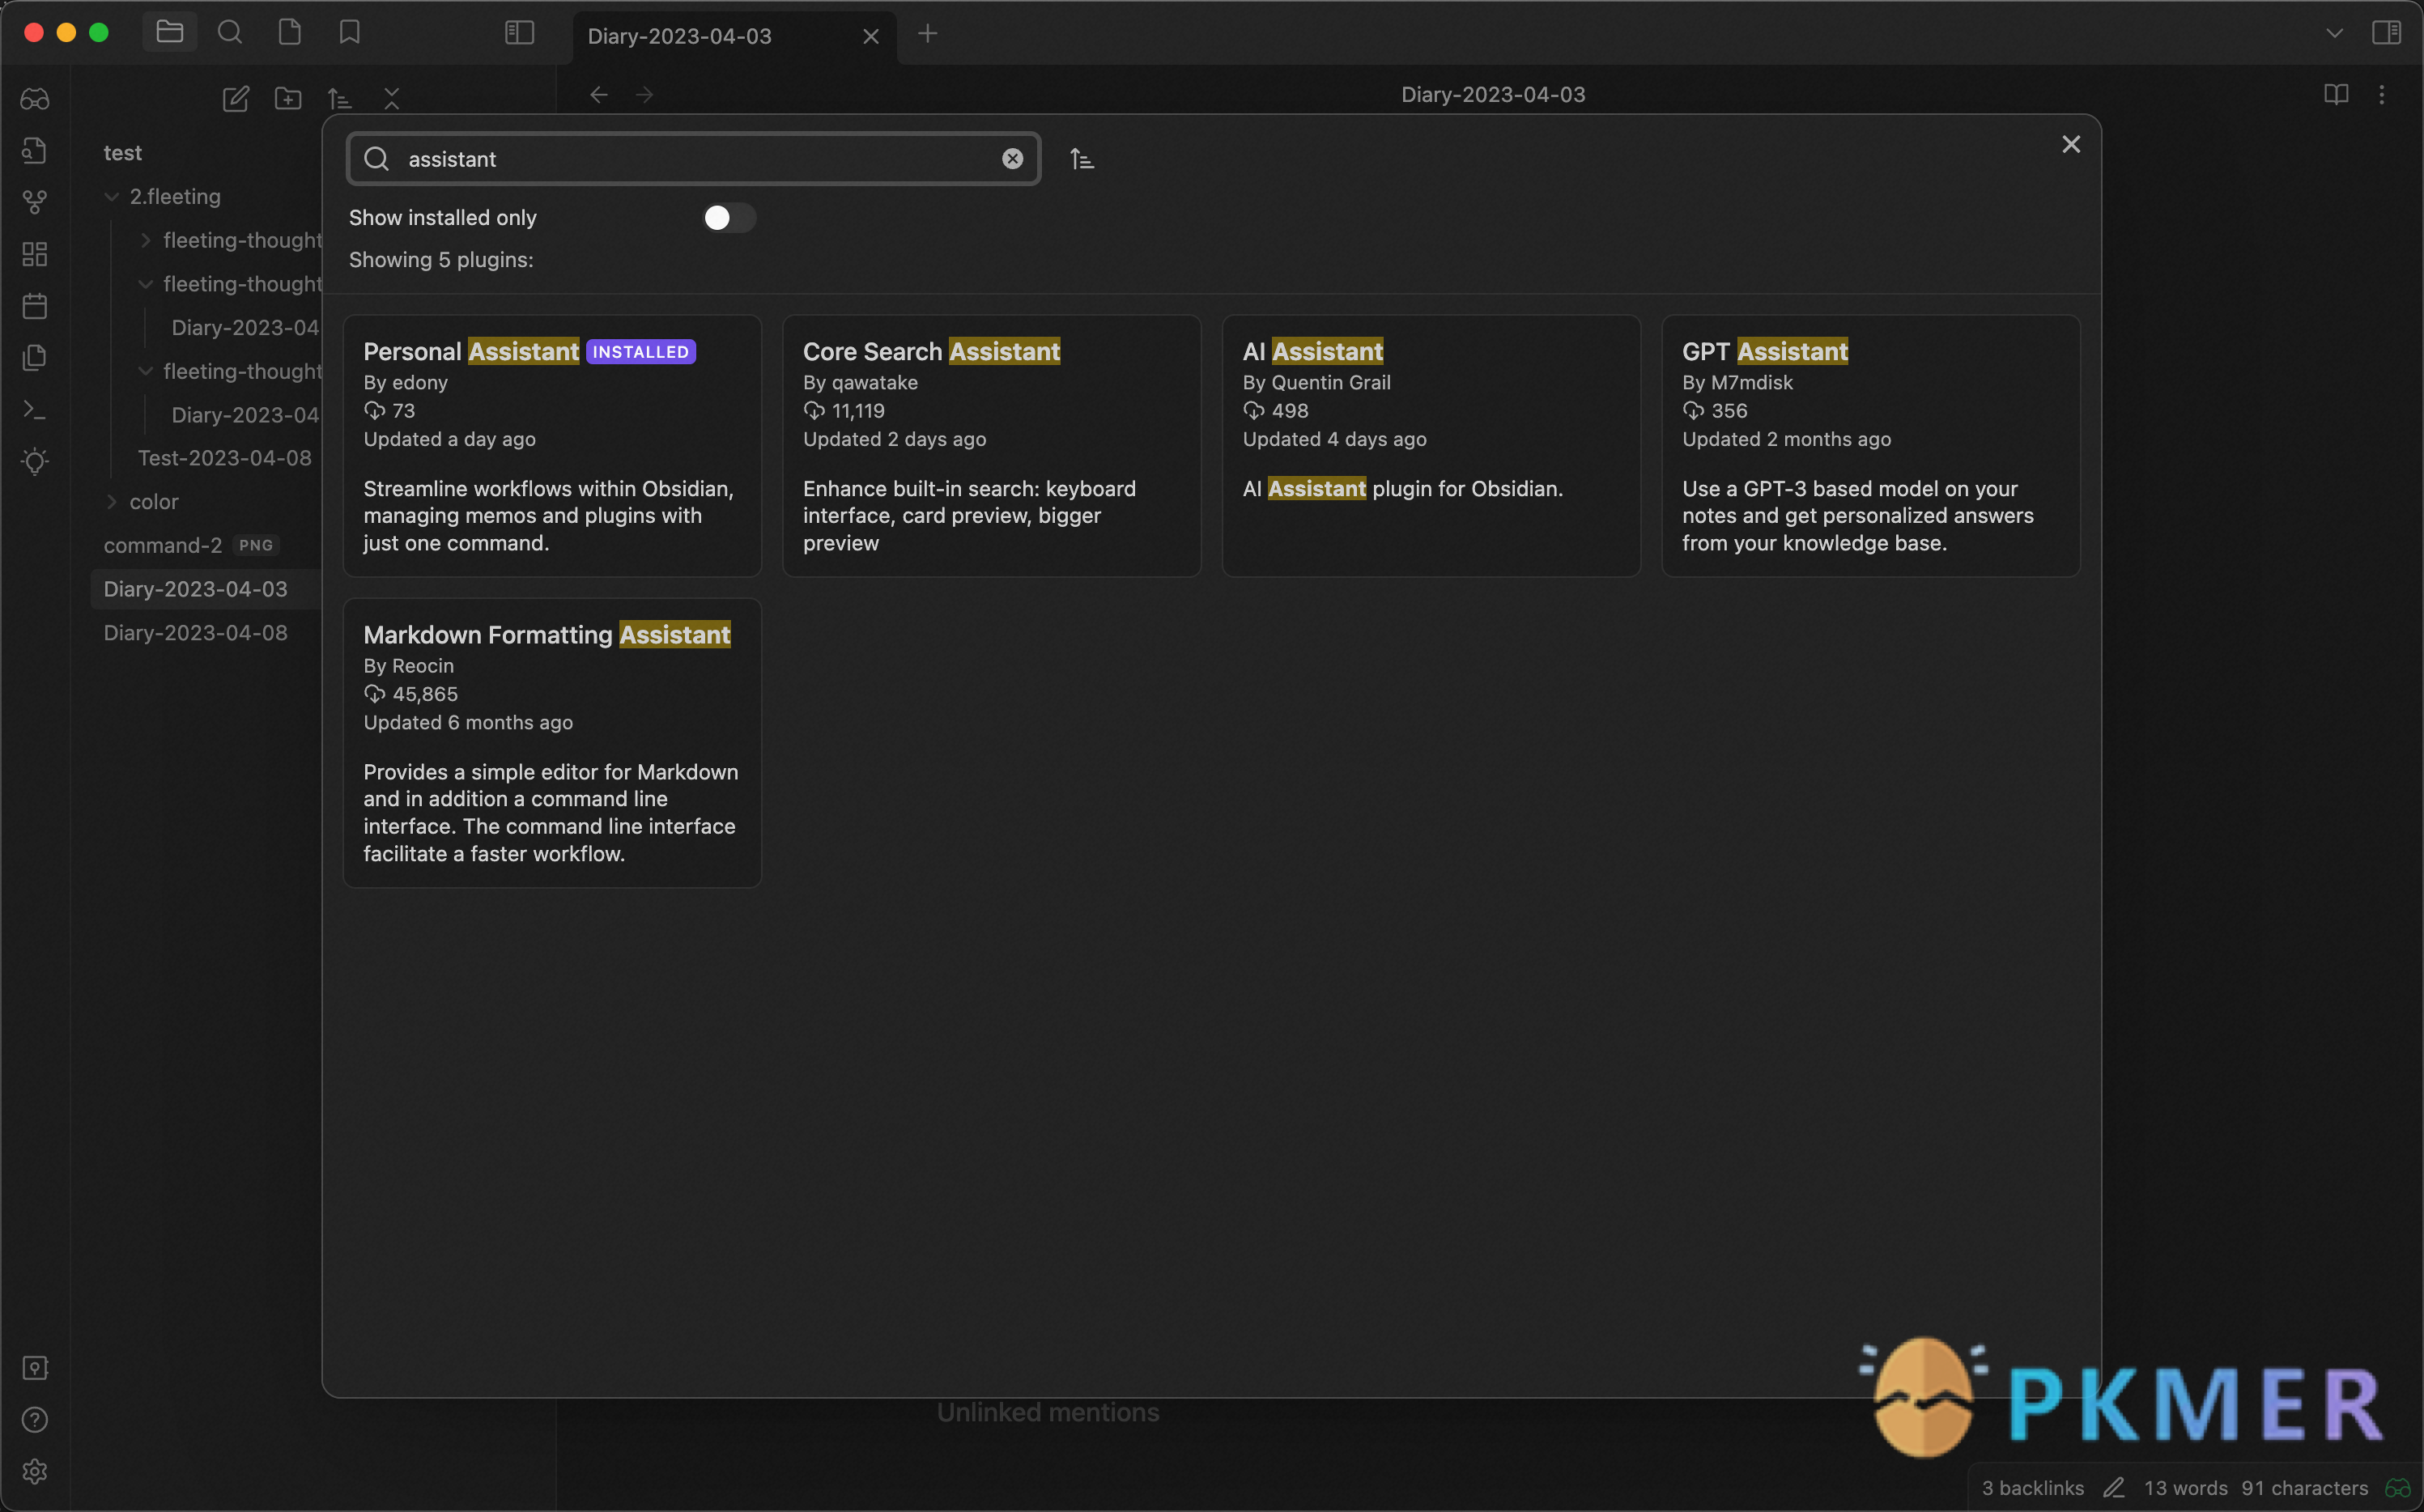The image size is (2424, 1512).
Task: Open Markdown Formatting Assistant plugin card
Action: click(552, 743)
